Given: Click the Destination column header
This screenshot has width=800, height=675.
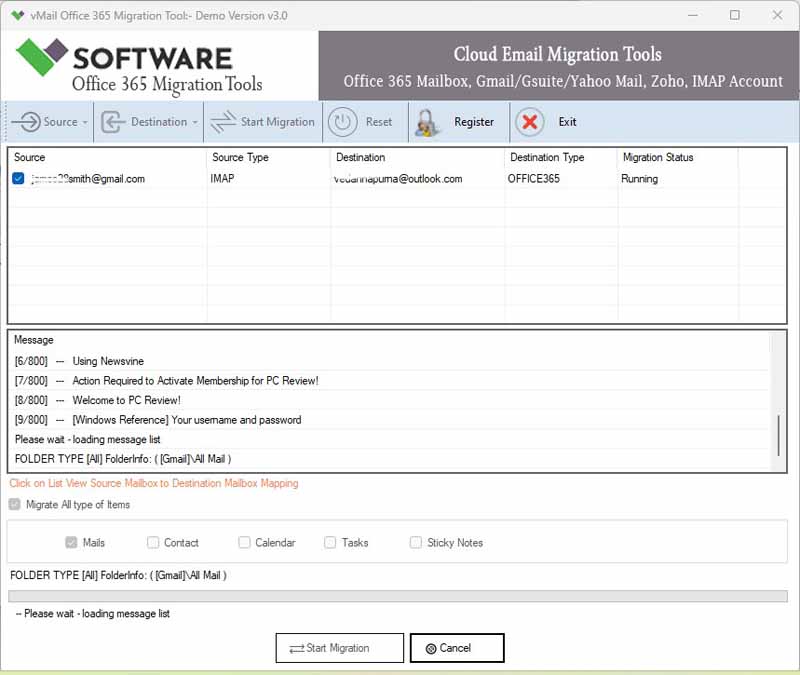Looking at the screenshot, I should (x=360, y=157).
